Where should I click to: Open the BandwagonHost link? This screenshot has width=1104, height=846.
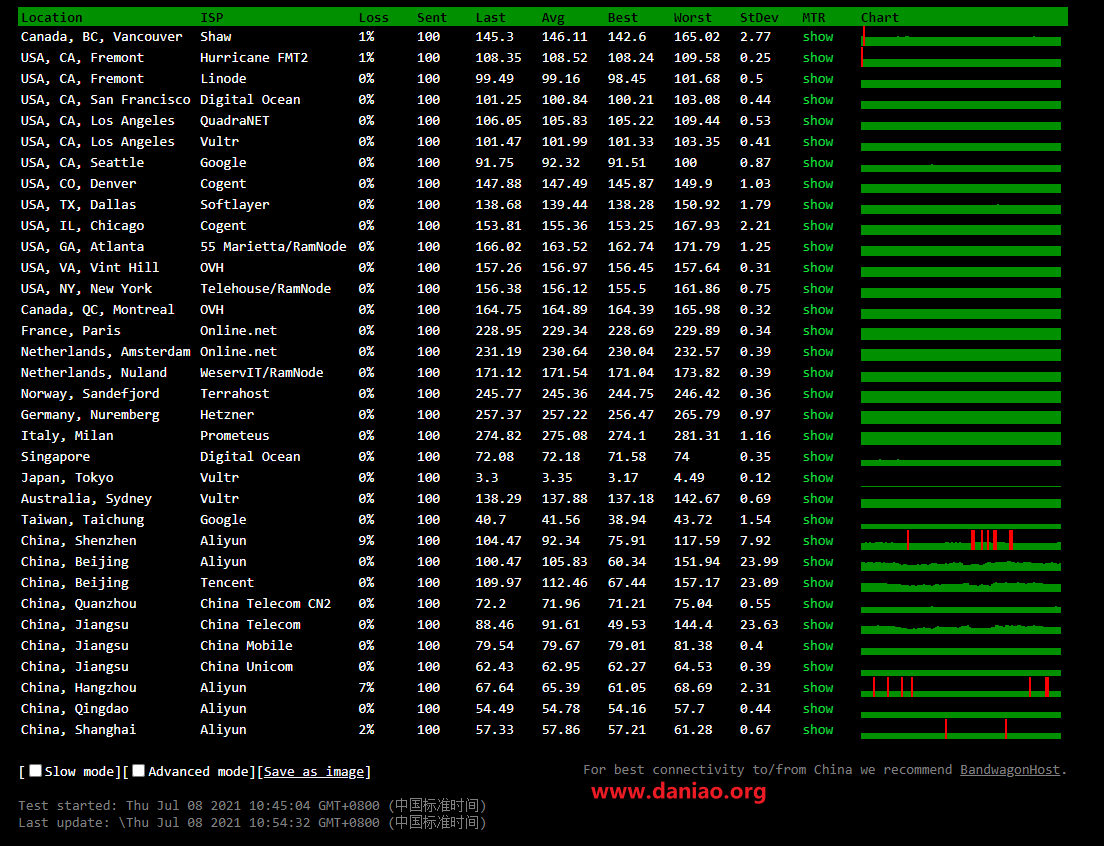point(1010,769)
